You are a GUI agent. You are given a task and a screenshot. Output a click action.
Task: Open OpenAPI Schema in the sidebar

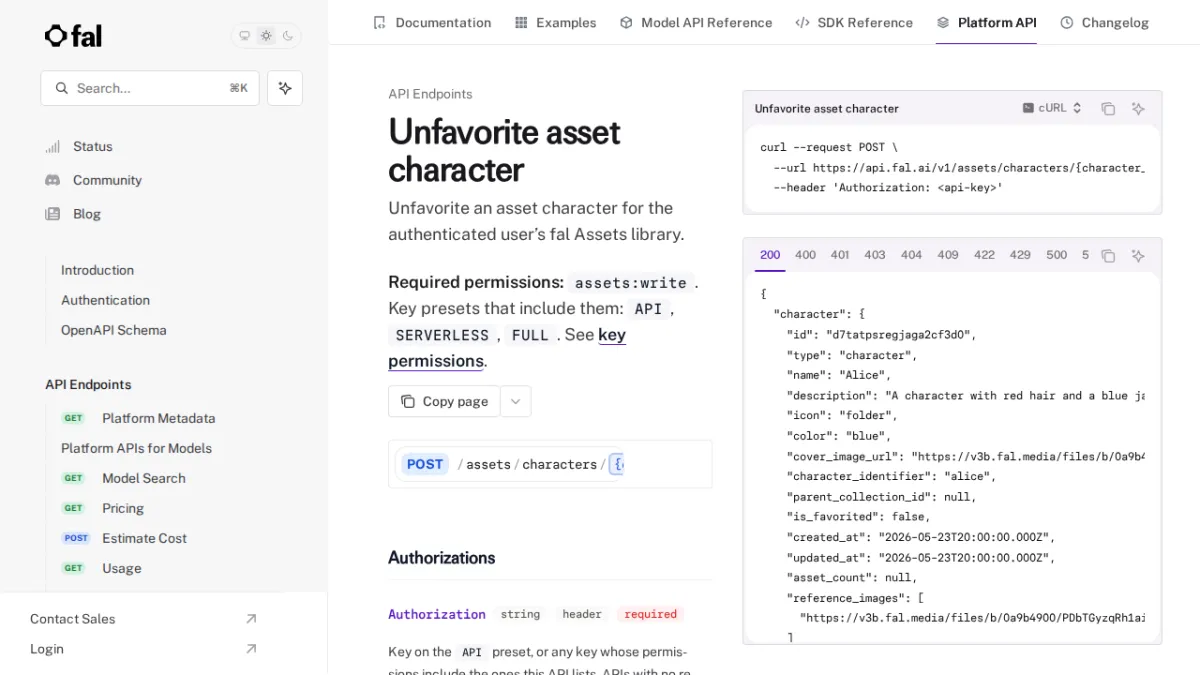point(113,330)
